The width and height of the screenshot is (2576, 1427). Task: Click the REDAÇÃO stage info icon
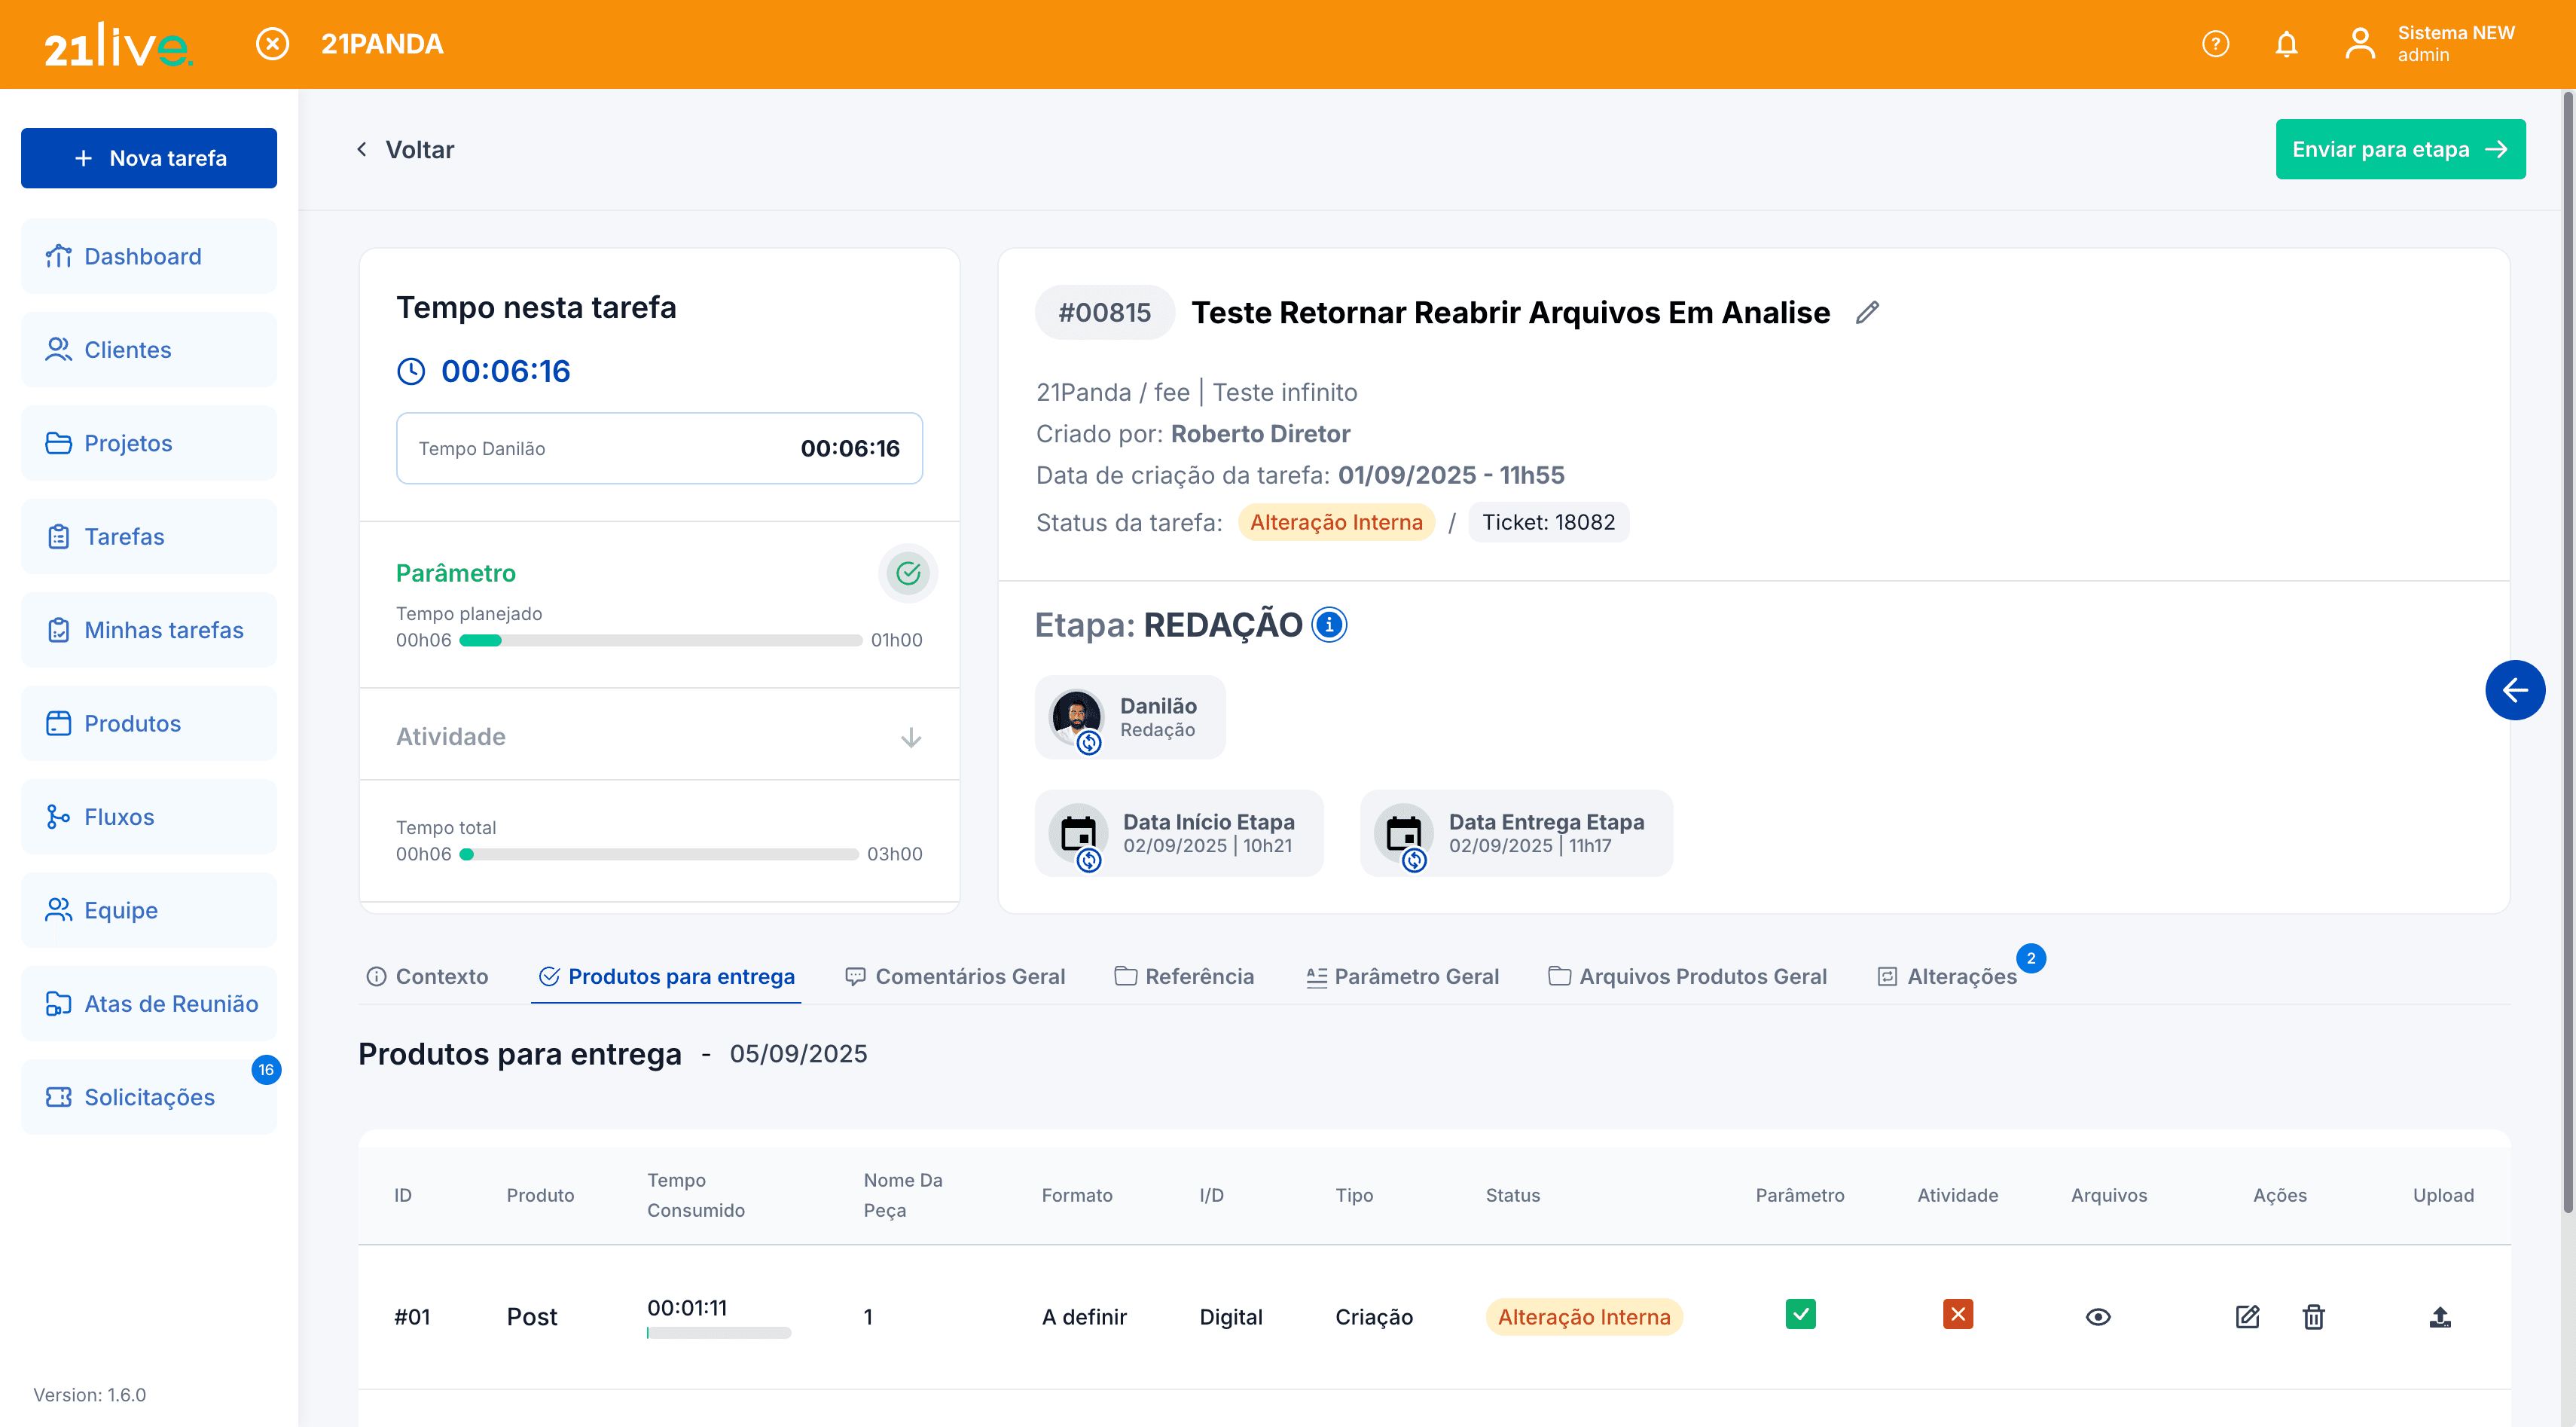[x=1329, y=625]
